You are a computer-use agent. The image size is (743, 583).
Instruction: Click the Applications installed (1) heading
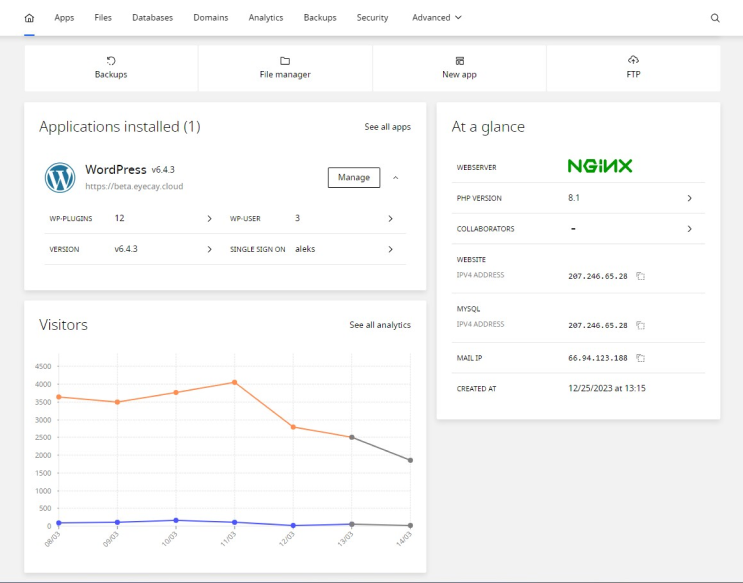[x=120, y=127]
